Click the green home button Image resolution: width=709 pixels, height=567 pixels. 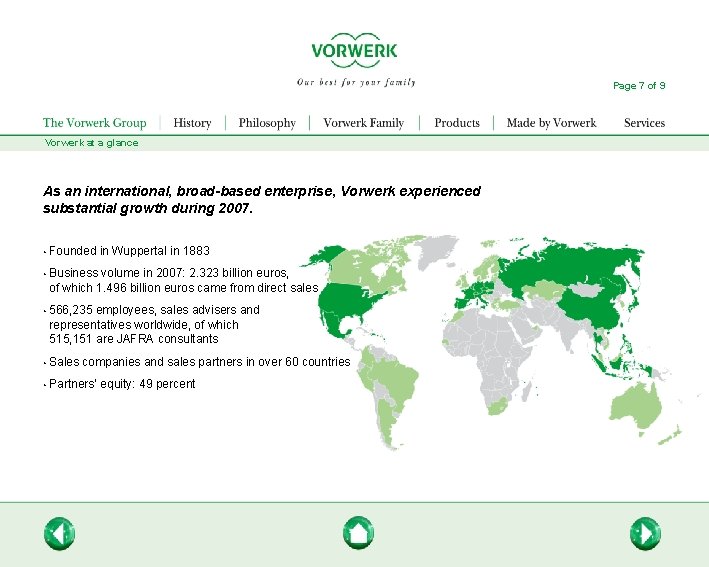click(358, 533)
